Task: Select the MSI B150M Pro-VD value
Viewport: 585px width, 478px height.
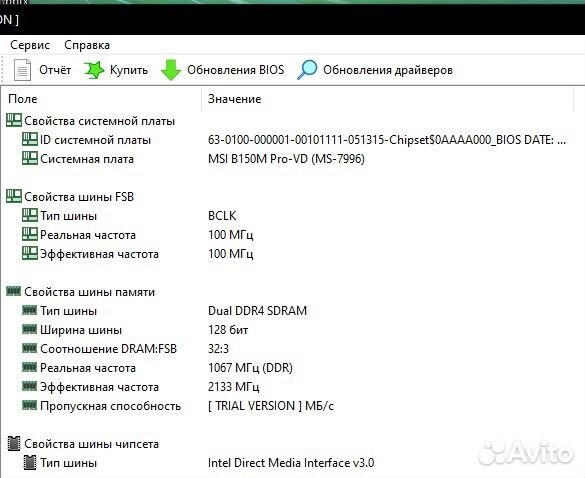Action: pos(286,159)
